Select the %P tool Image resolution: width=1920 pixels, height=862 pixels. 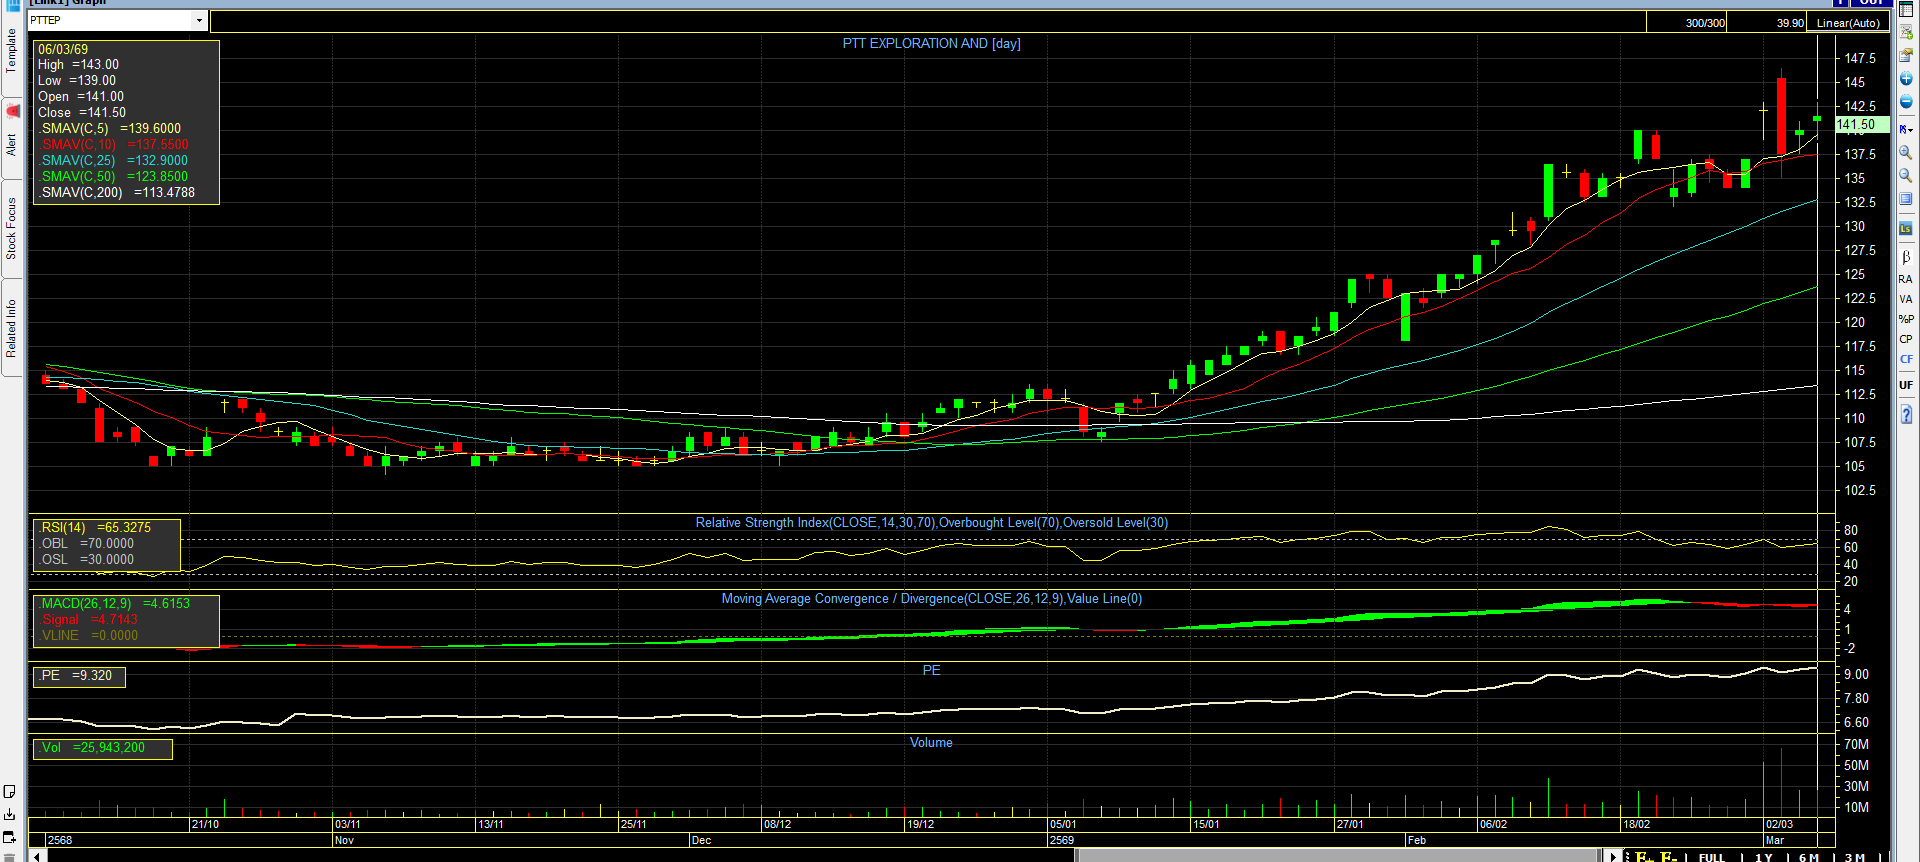point(1906,319)
